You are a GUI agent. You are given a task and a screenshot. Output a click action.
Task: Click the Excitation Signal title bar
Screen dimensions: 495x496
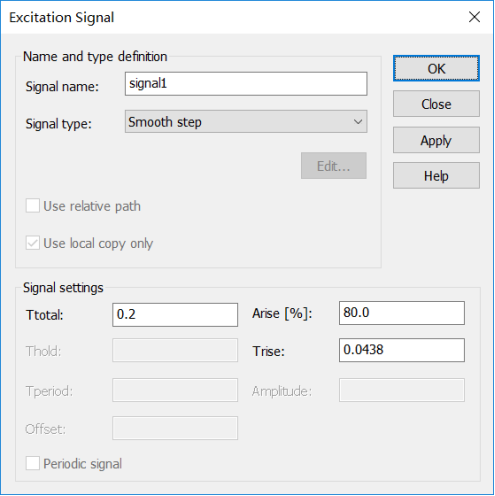(233, 17)
